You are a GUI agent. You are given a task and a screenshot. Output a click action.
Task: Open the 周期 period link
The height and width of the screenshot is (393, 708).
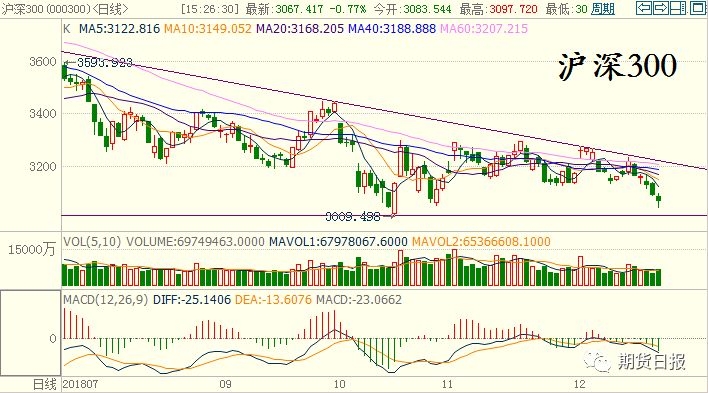pos(603,9)
